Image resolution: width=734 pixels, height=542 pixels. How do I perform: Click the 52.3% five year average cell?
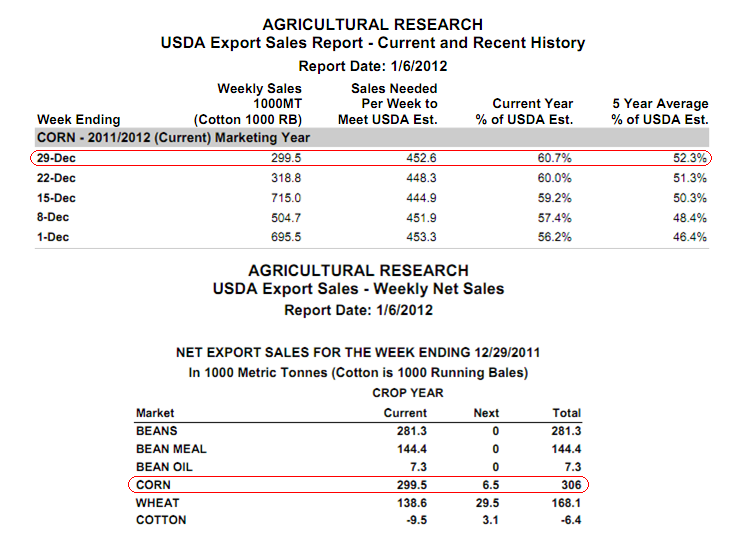690,158
